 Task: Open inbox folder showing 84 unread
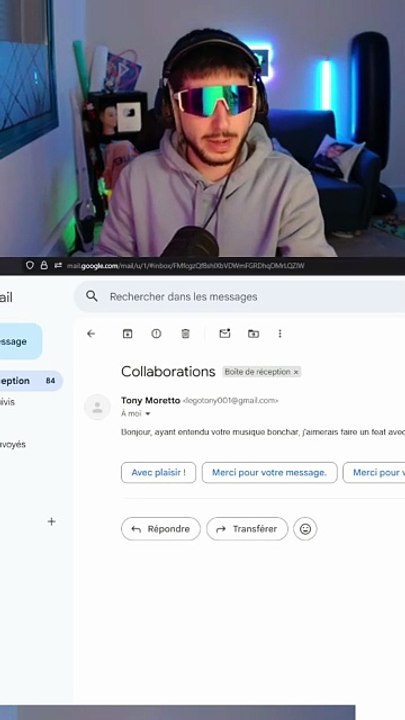(x=31, y=381)
